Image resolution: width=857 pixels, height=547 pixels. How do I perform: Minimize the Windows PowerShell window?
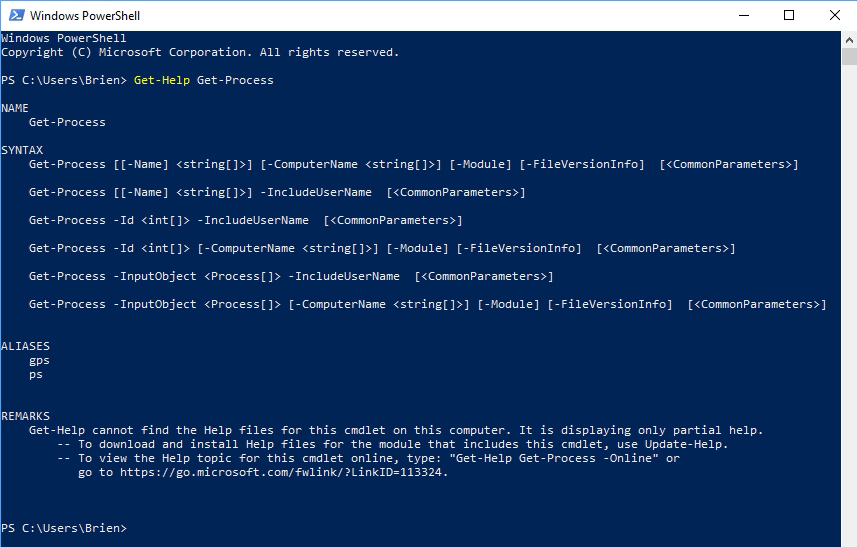coord(744,15)
